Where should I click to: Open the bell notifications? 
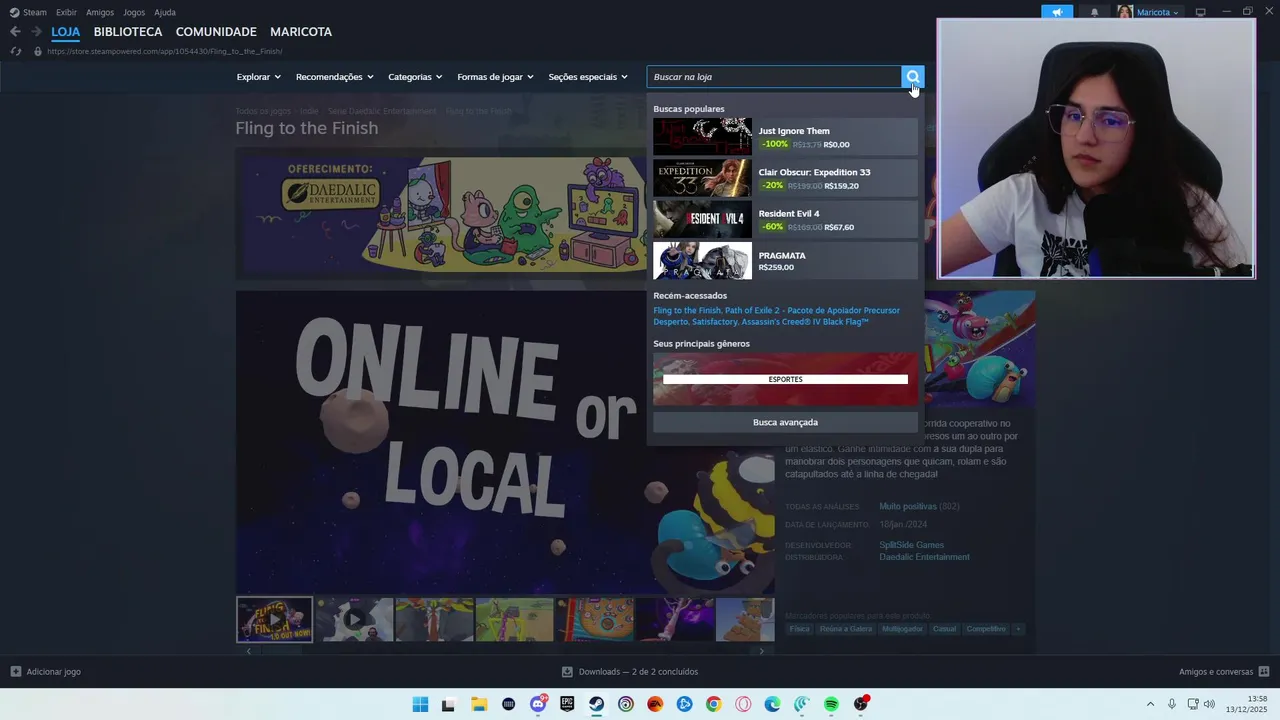coord(1094,12)
